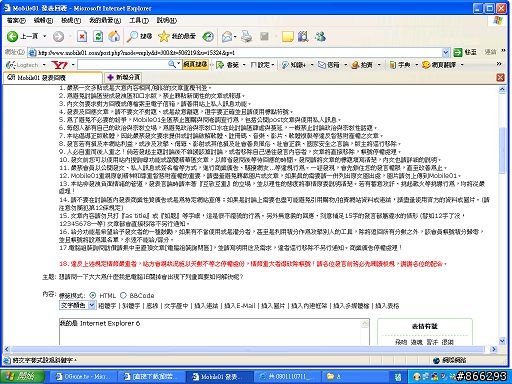Open a new tab with 新增分頁
512x384 pixels.
click(123, 77)
